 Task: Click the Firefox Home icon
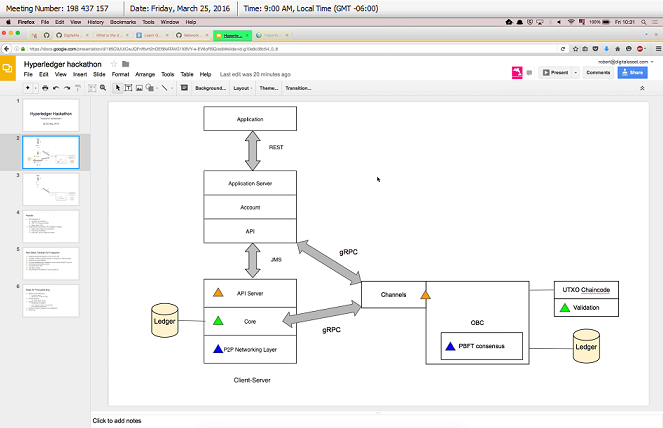(x=617, y=49)
